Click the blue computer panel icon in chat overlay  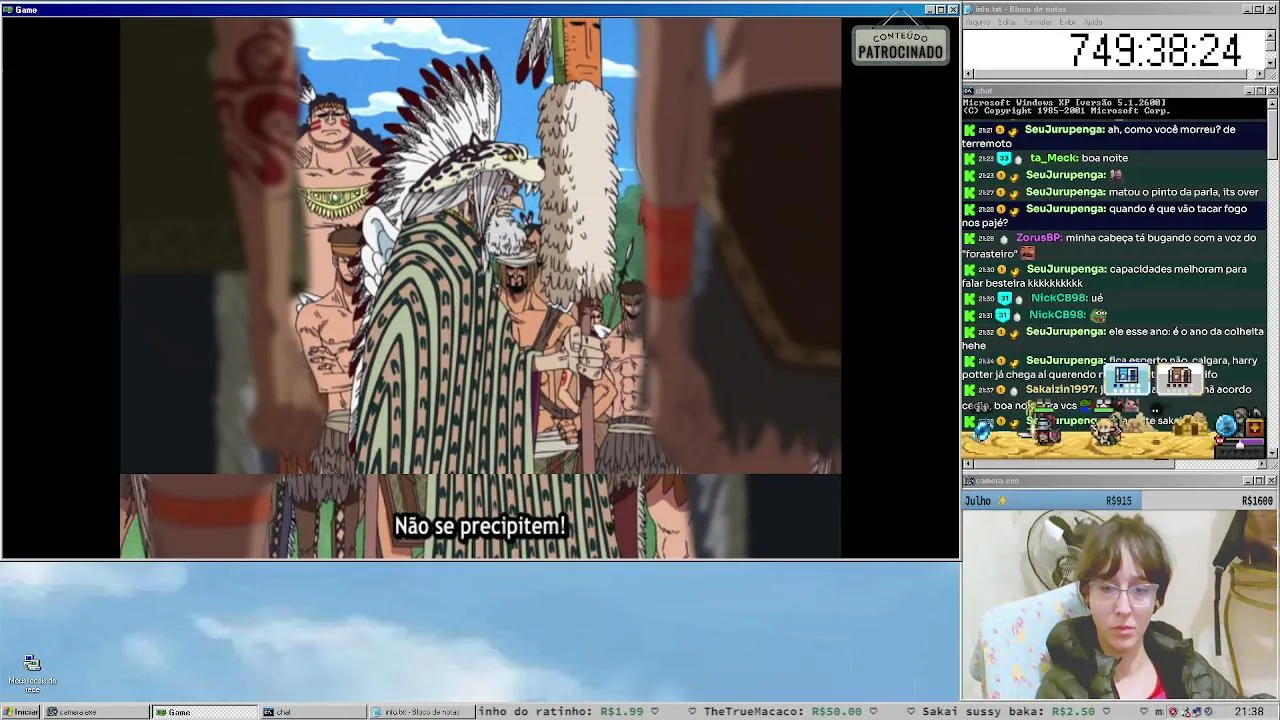coord(1126,377)
